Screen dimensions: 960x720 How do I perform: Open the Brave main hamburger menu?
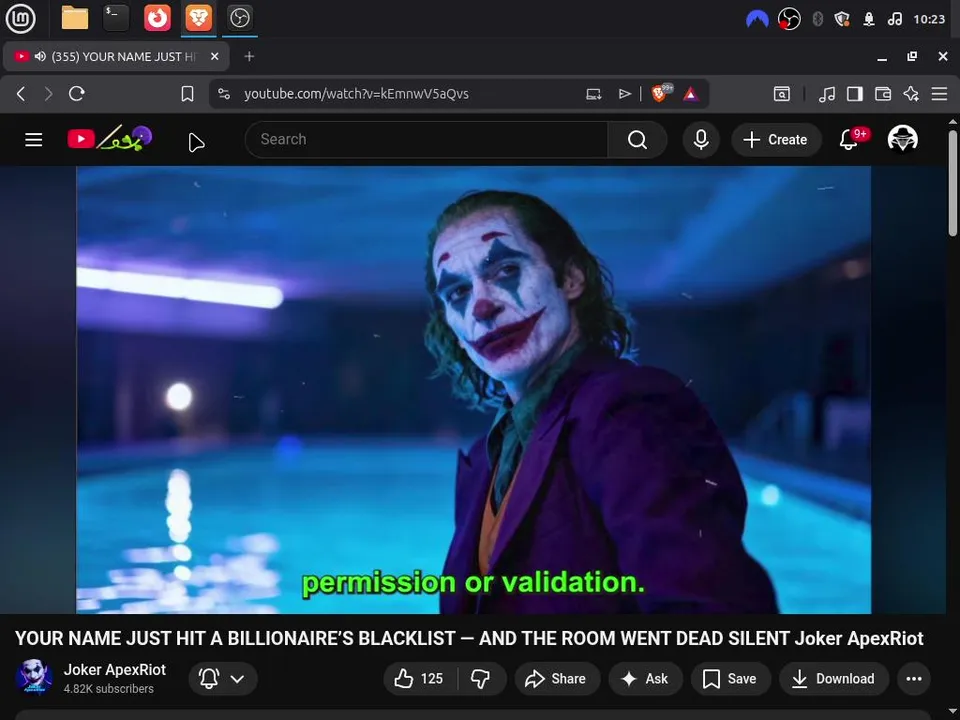[939, 94]
